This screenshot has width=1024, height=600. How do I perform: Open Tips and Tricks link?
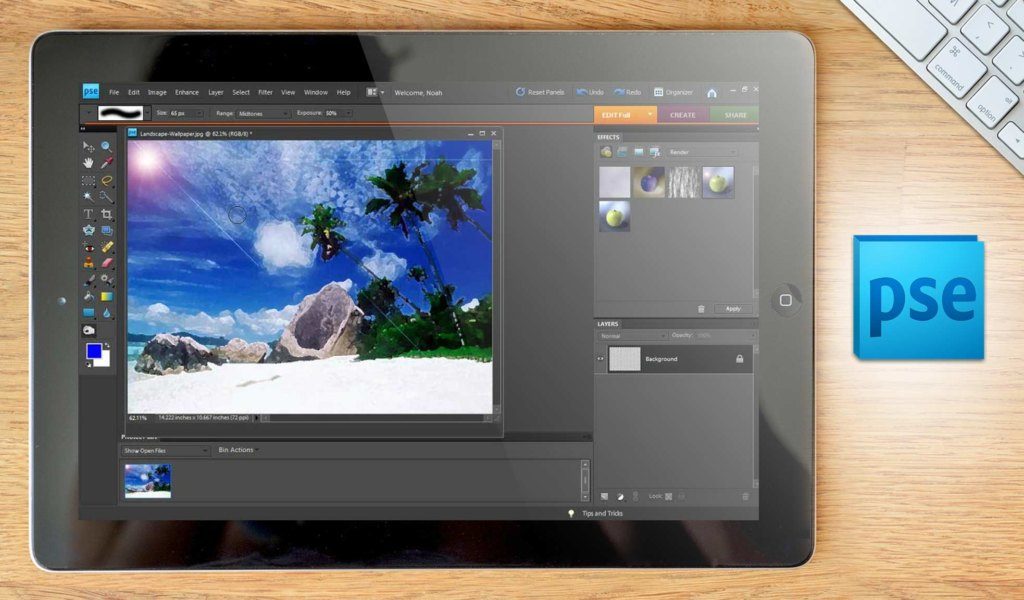point(602,514)
